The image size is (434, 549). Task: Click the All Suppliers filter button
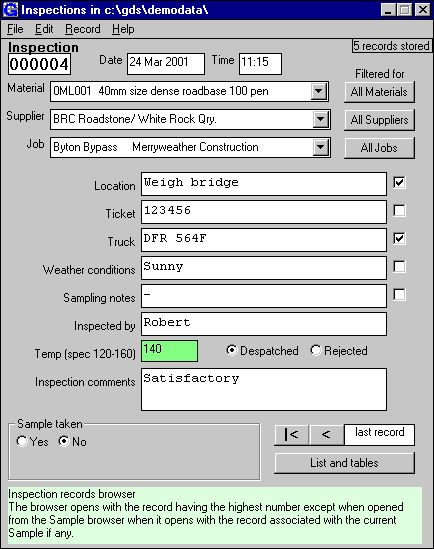click(379, 120)
